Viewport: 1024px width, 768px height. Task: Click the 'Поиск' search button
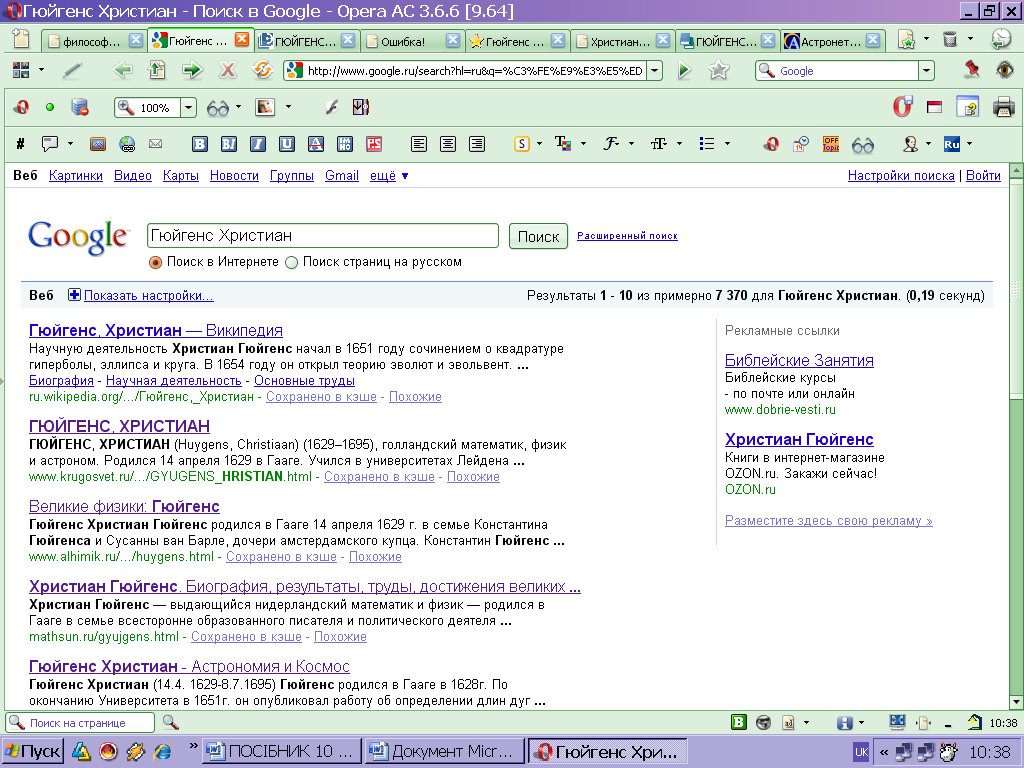coord(538,236)
